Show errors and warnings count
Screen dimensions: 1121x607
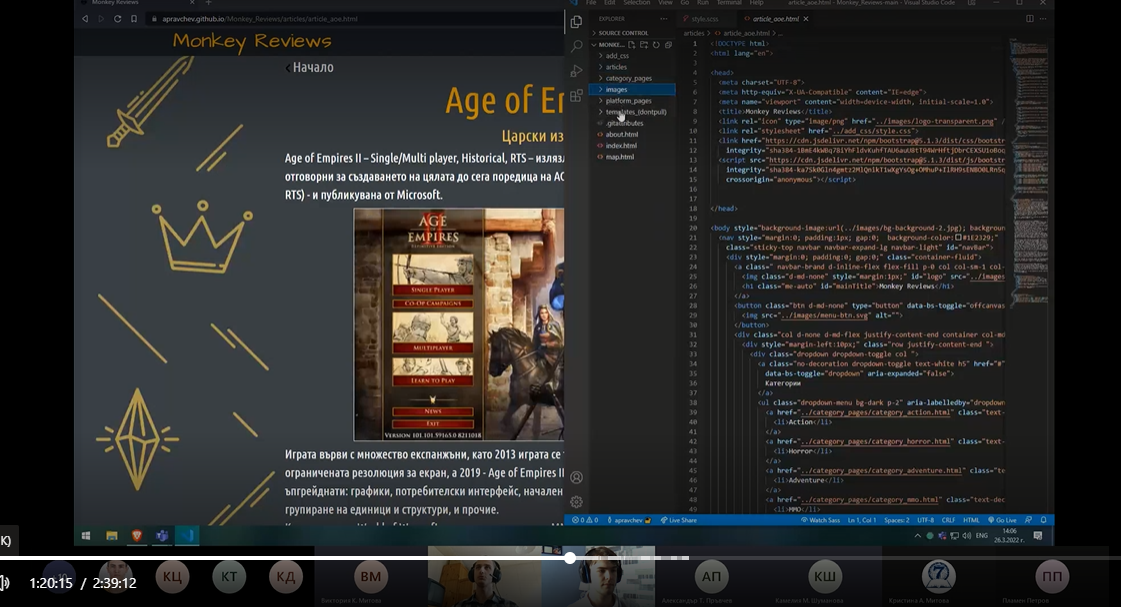(x=585, y=520)
